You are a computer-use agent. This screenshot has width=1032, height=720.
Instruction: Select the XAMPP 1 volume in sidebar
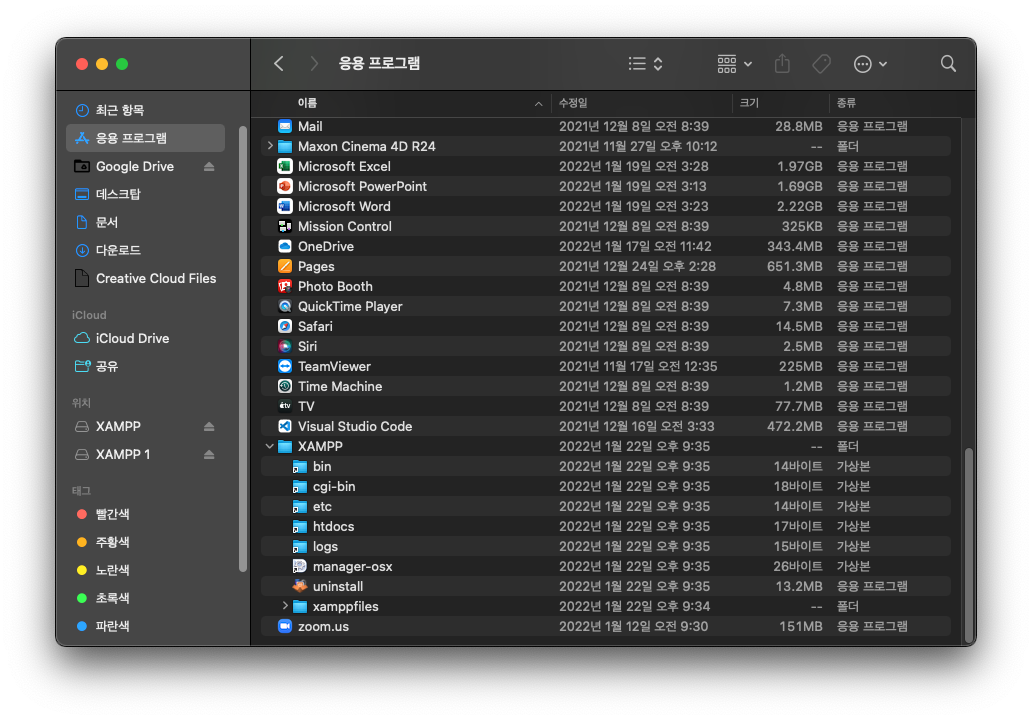click(x=122, y=455)
